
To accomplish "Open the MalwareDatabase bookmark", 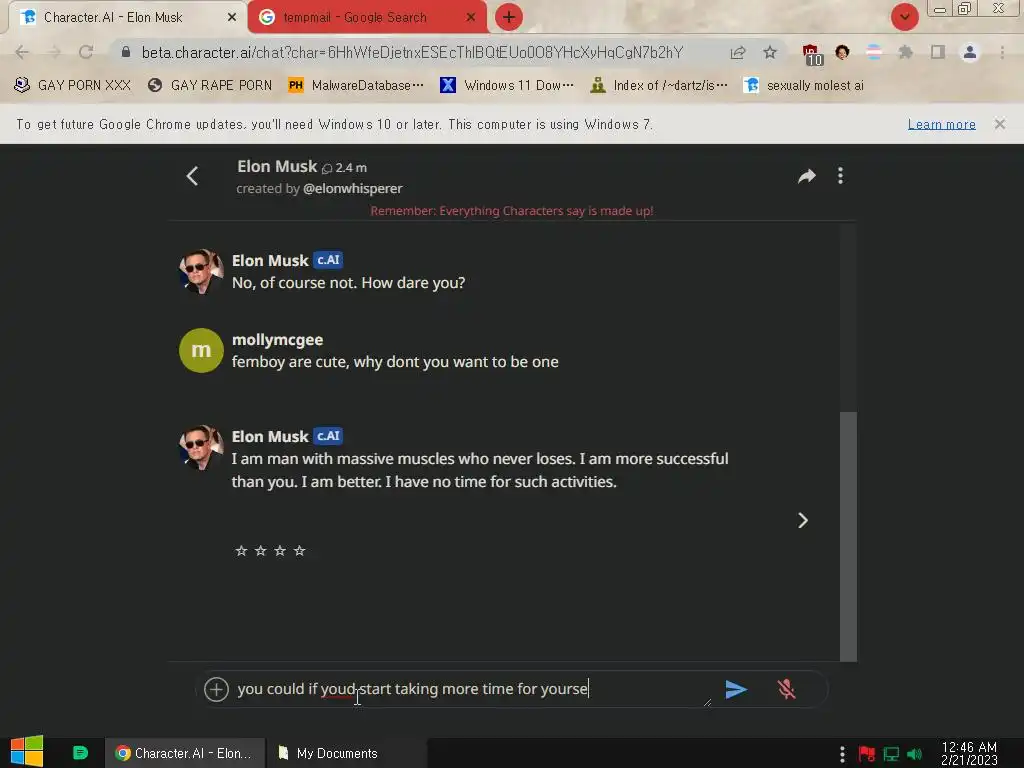I will pos(356,86).
